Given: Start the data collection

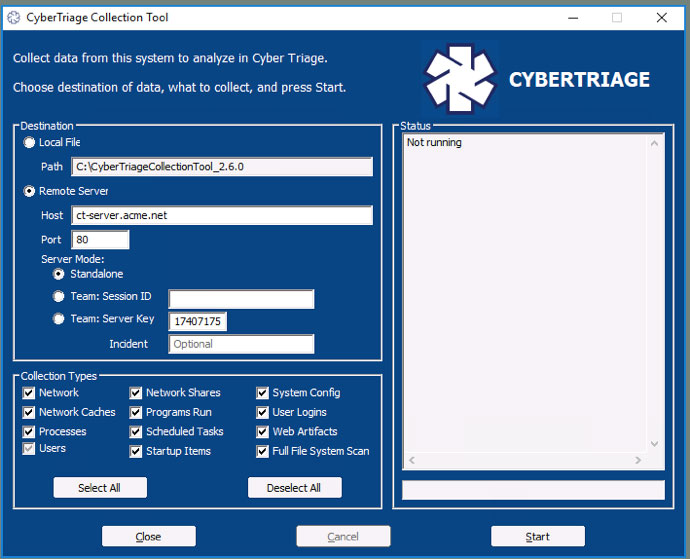Looking at the screenshot, I should pyautogui.click(x=538, y=537).
